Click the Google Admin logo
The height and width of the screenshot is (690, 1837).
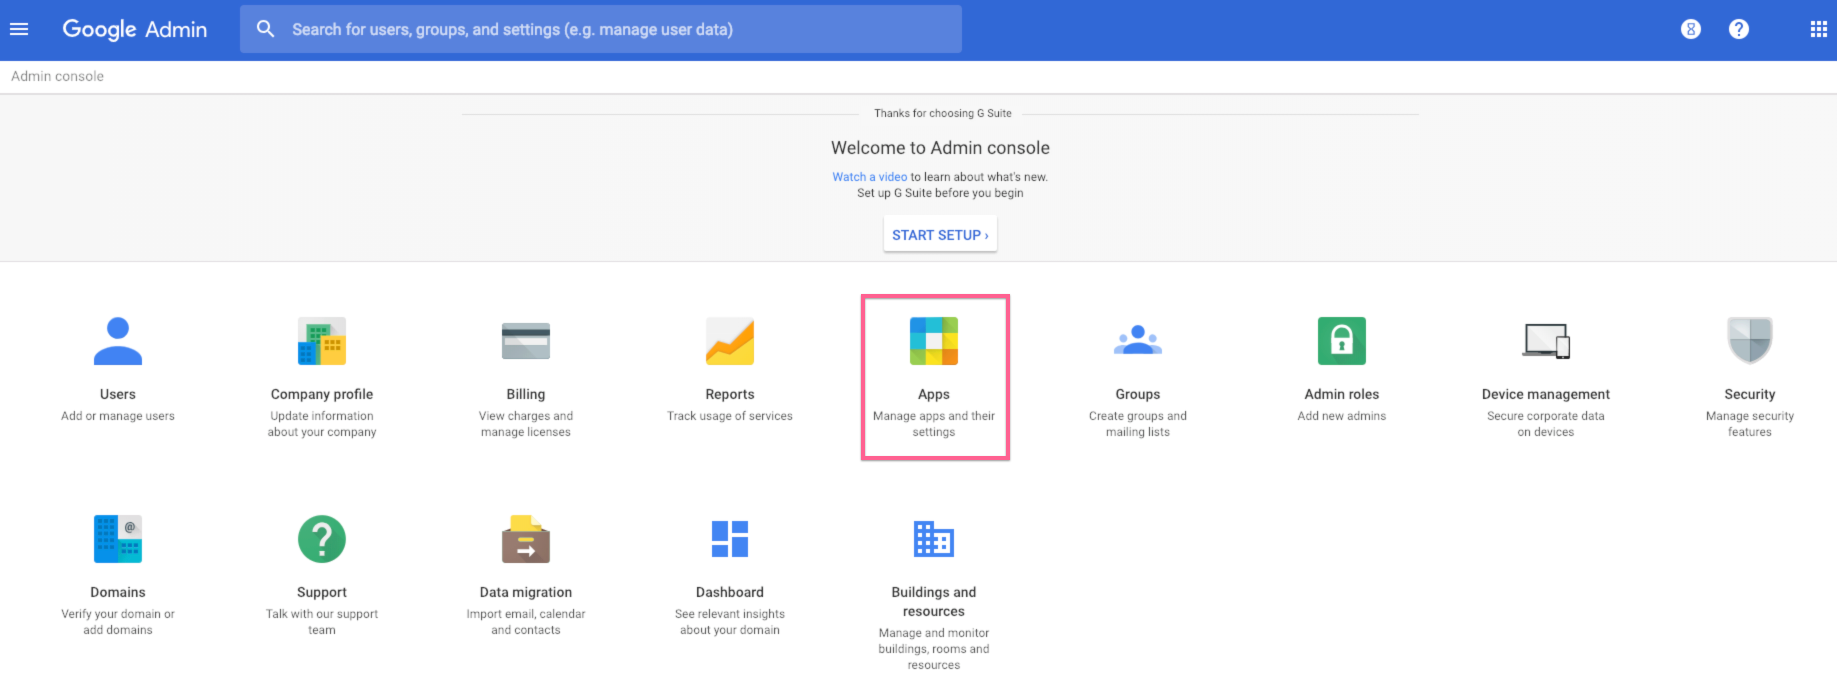pos(135,29)
